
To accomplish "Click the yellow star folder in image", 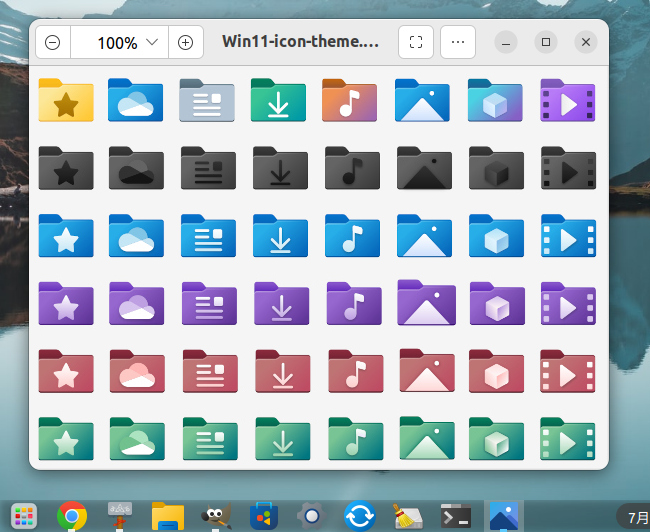I will pos(66,100).
